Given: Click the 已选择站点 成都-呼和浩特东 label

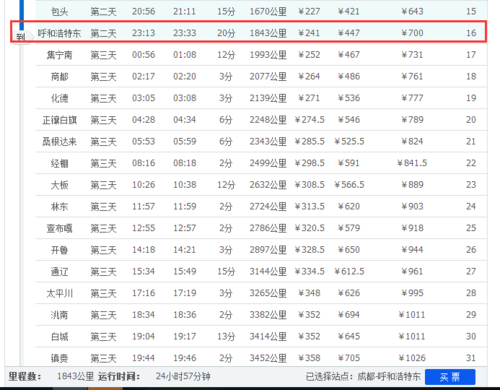Looking at the screenshot, I should coord(363,377).
